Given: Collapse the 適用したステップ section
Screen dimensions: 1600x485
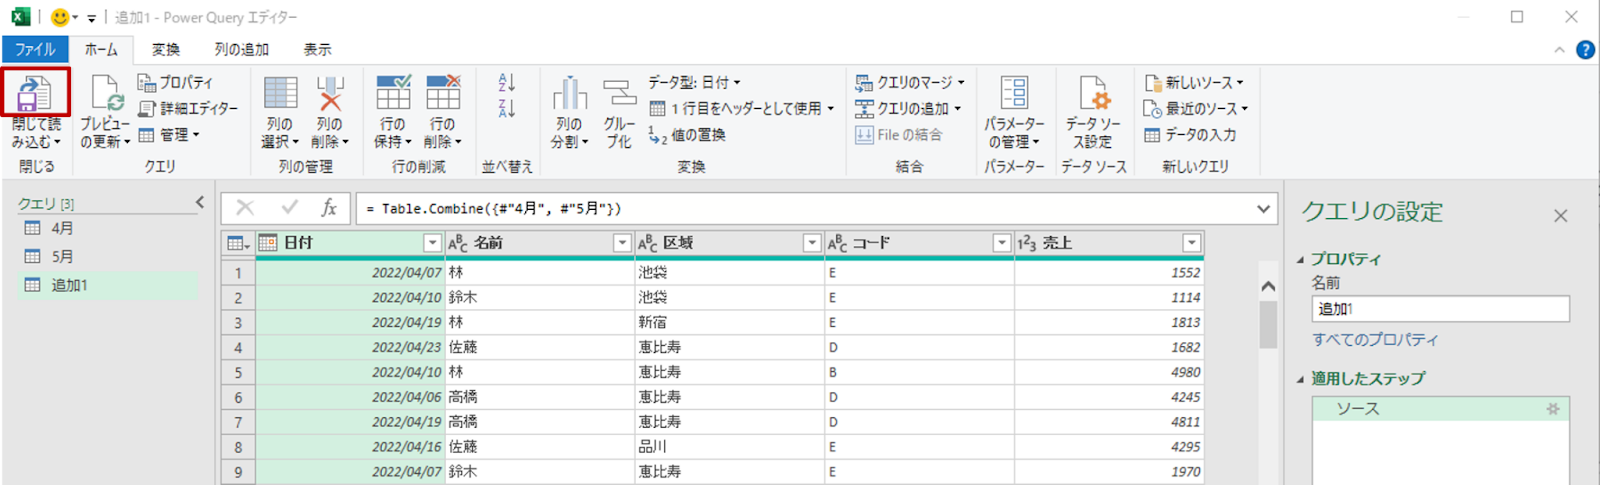Looking at the screenshot, I should coord(1301,380).
